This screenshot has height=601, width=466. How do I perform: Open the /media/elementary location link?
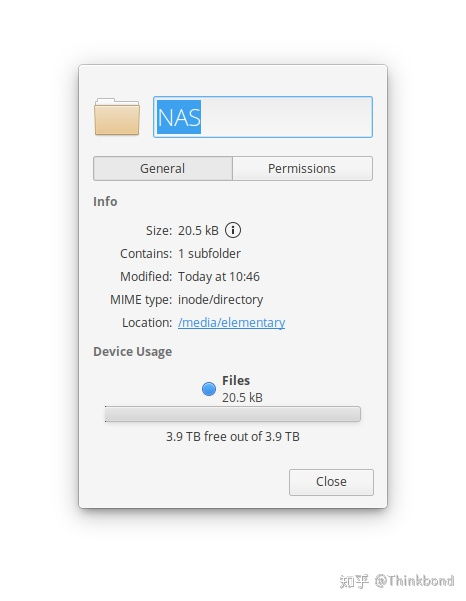[x=231, y=322]
